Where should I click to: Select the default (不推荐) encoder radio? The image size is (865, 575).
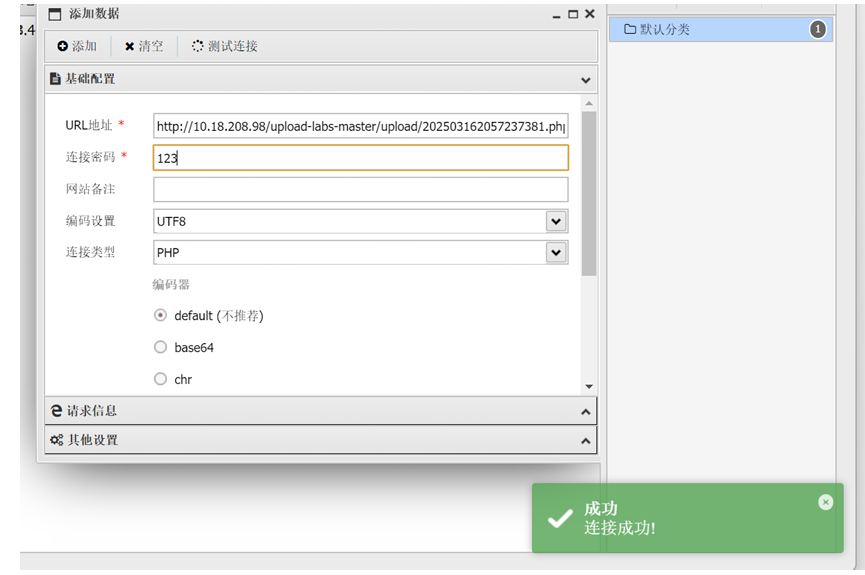coord(160,315)
